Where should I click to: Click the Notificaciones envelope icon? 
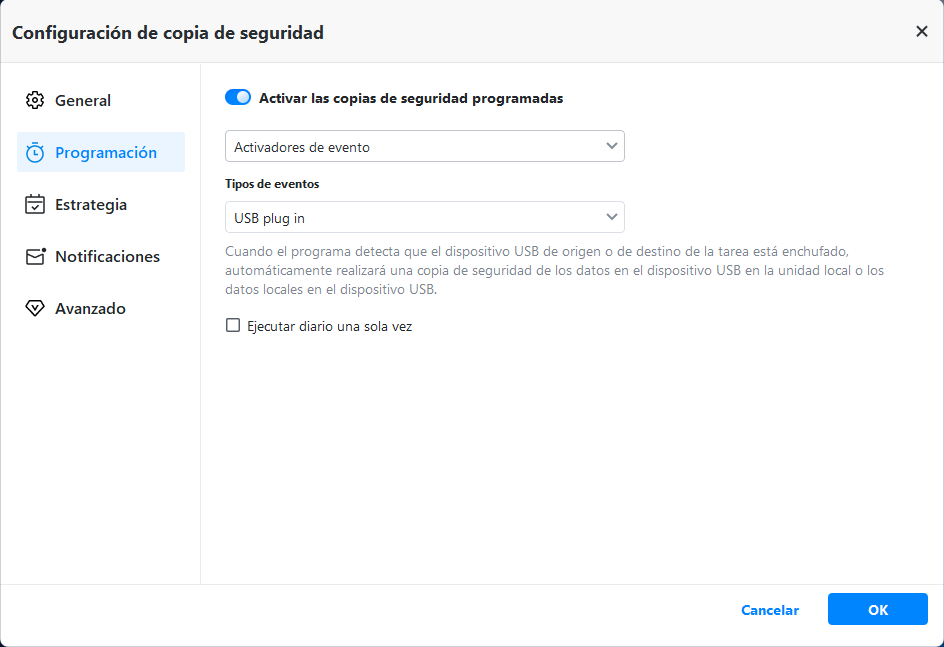tap(35, 257)
